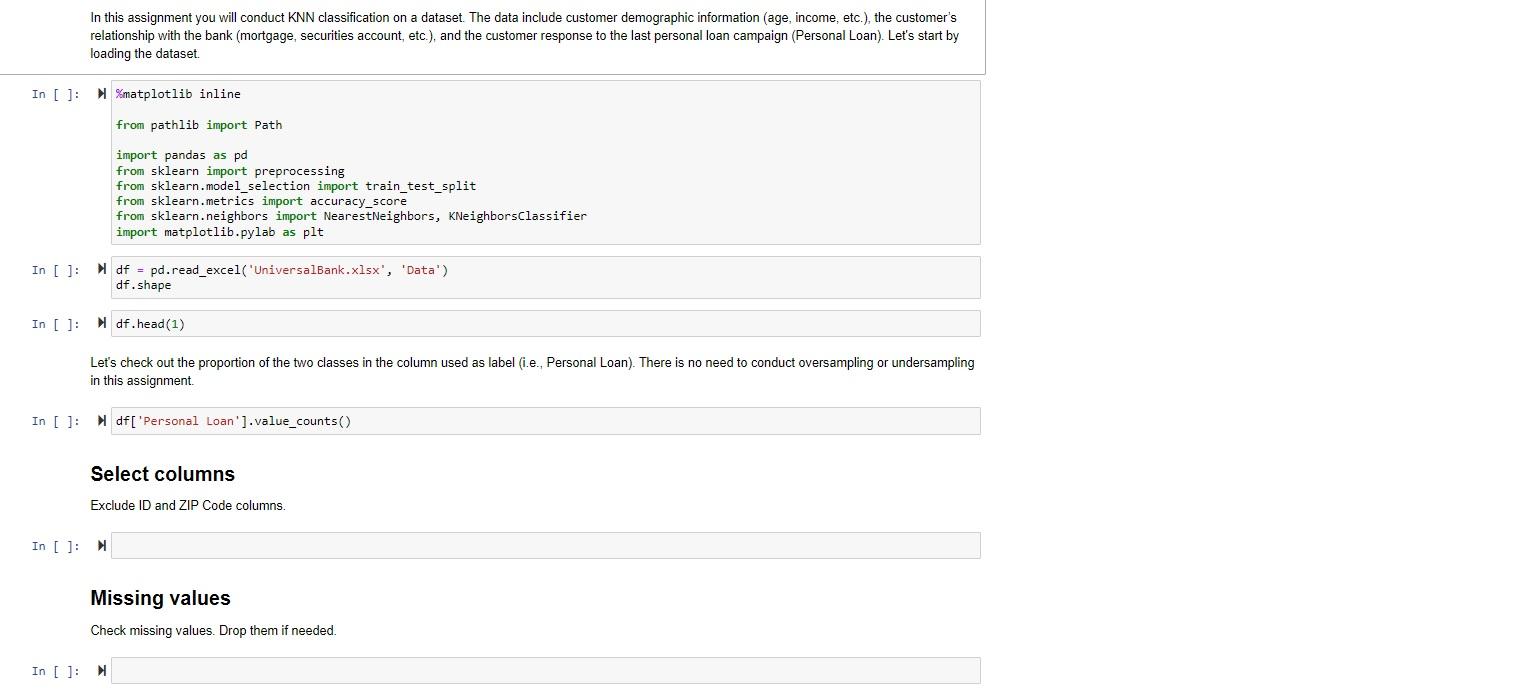
Task: Click the paragraph about class proportion
Action: coord(532,372)
